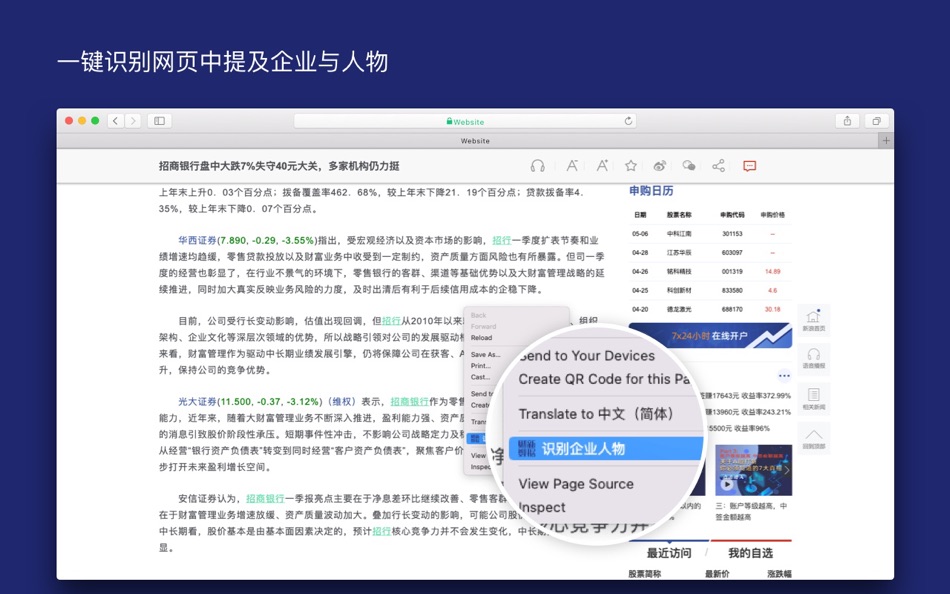This screenshot has width=950, height=594.
Task: Choose Print... in the small context menu
Action: [x=480, y=365]
